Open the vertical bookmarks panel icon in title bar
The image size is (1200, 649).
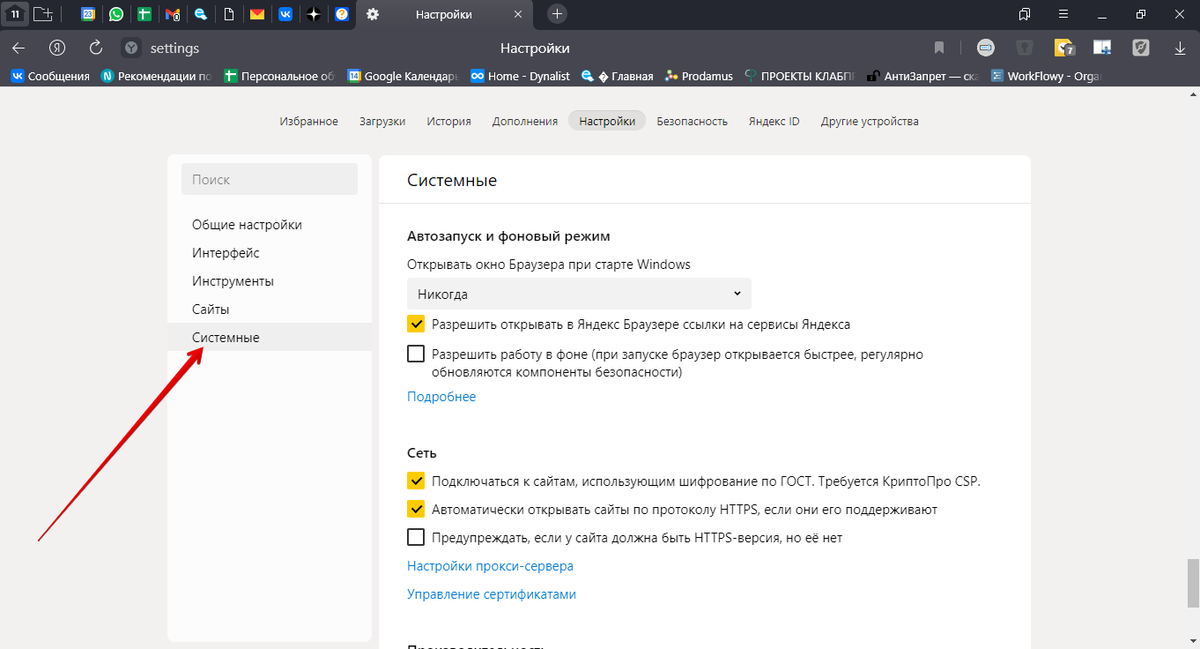pyautogui.click(x=1024, y=14)
